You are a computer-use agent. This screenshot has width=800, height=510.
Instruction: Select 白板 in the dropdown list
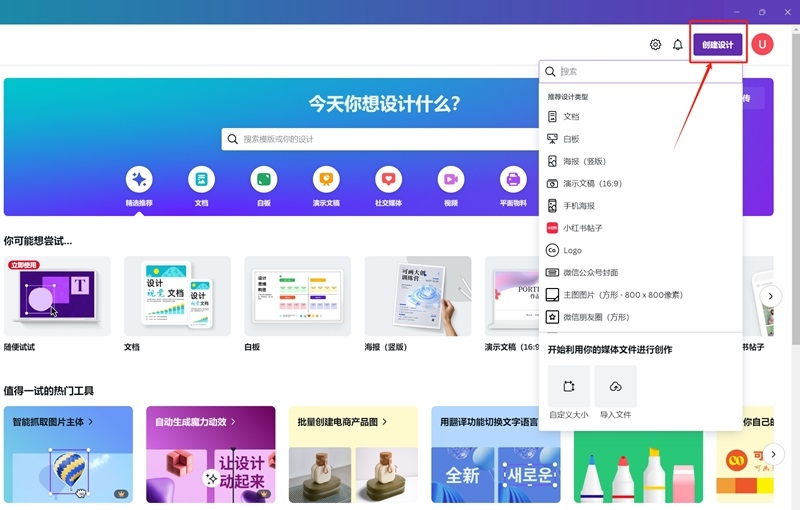click(640, 139)
